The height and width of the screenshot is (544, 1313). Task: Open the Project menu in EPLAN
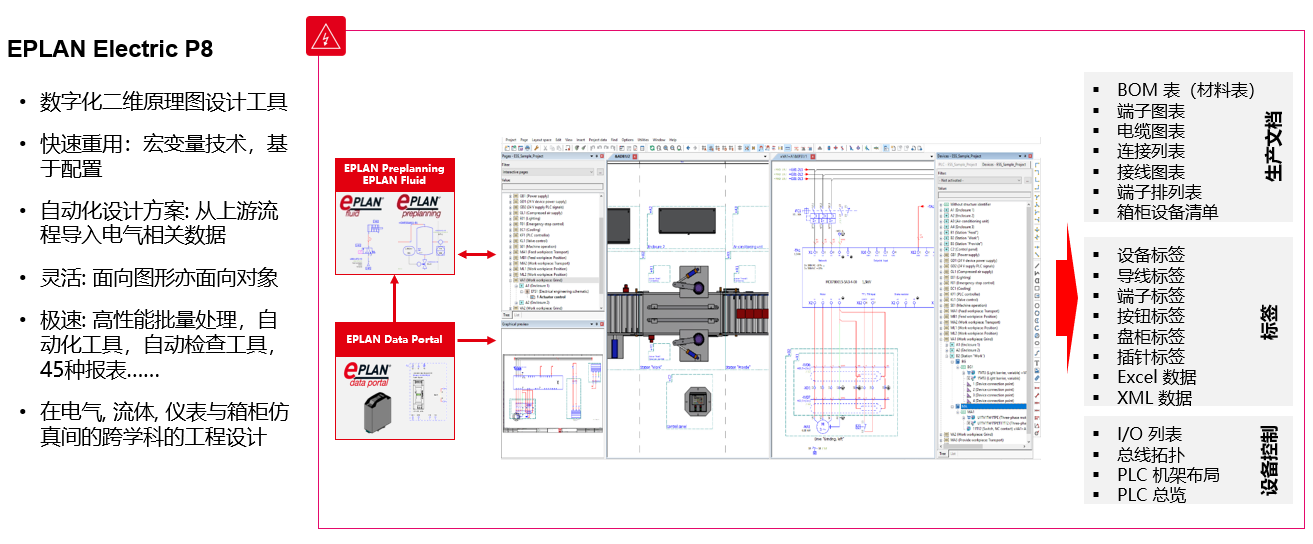point(511,140)
